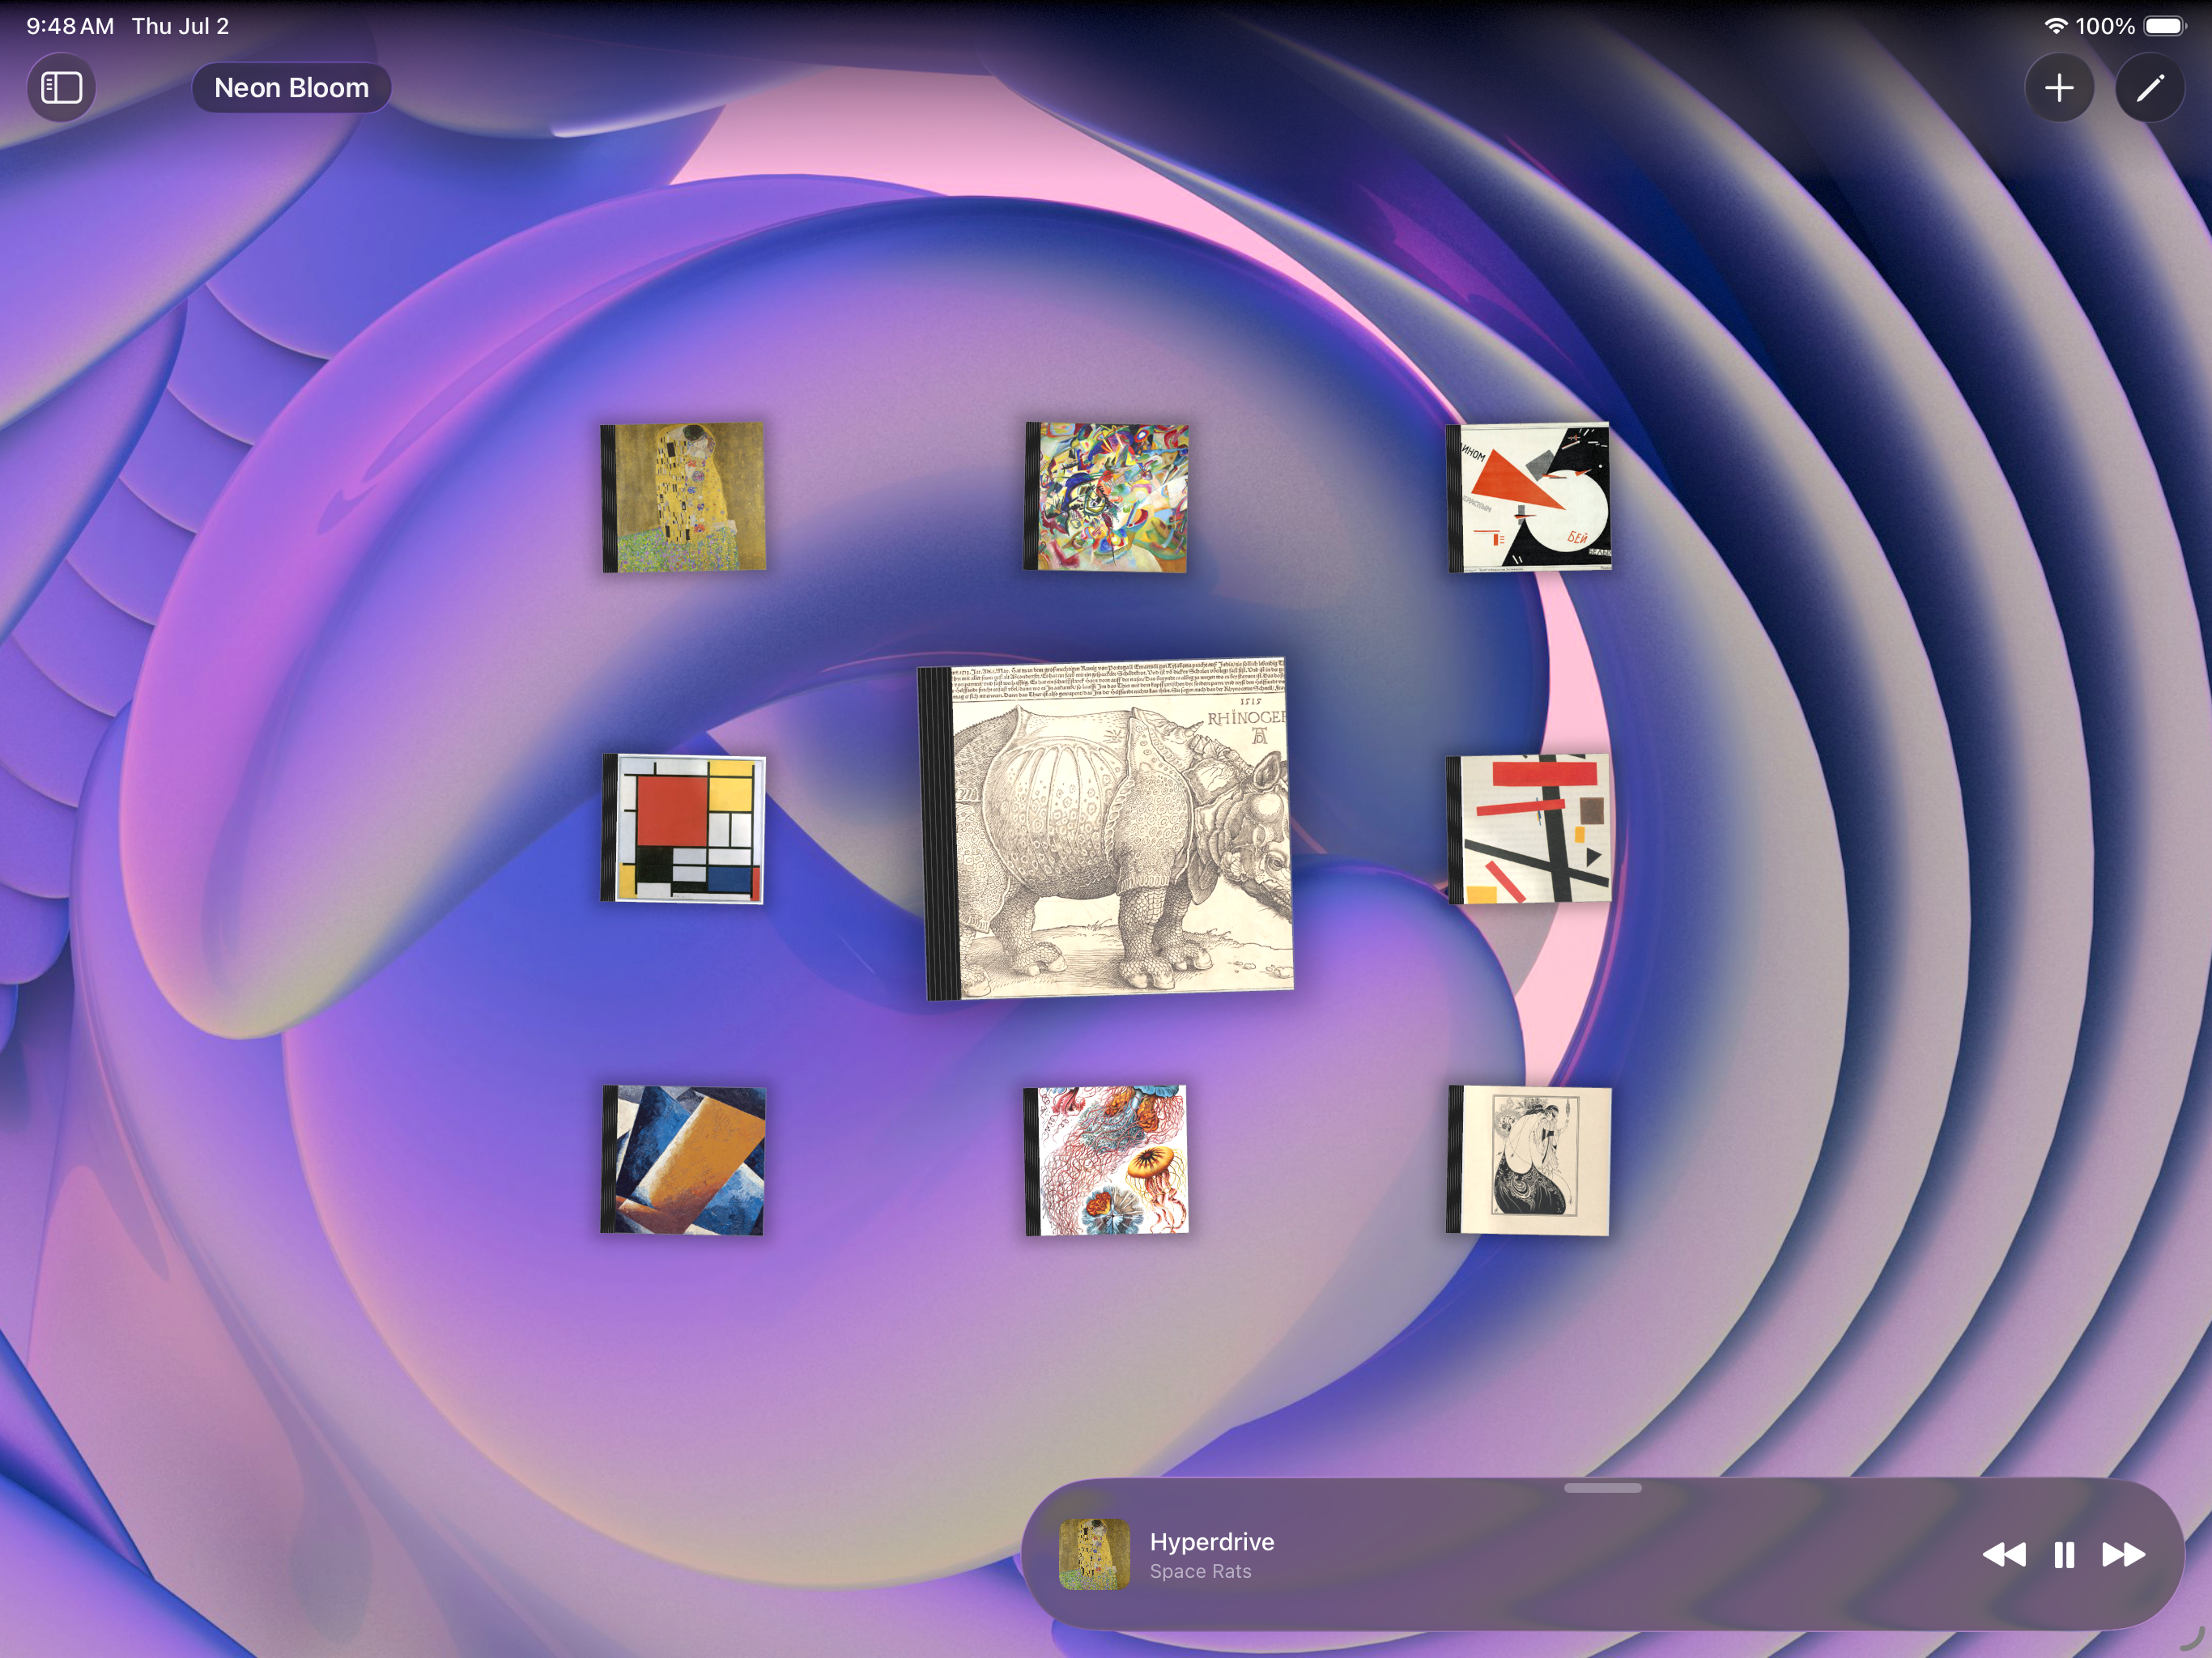Open the Kandinsky colorful abstract album

pyautogui.click(x=1107, y=497)
